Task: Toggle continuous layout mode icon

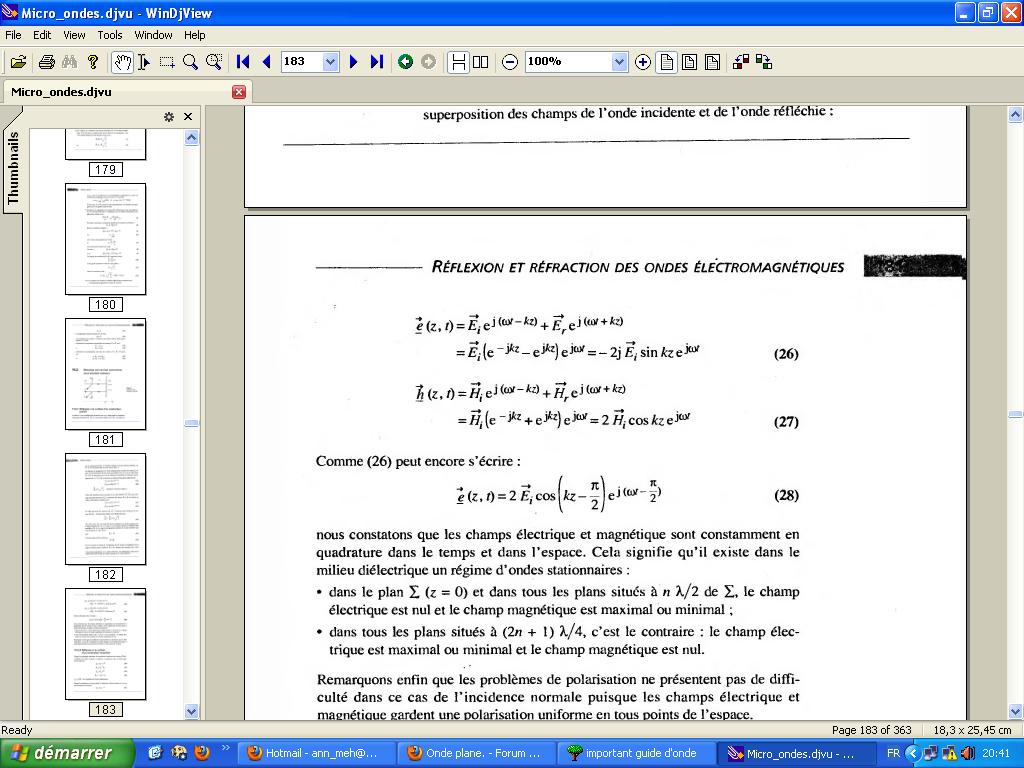Action: pos(458,62)
